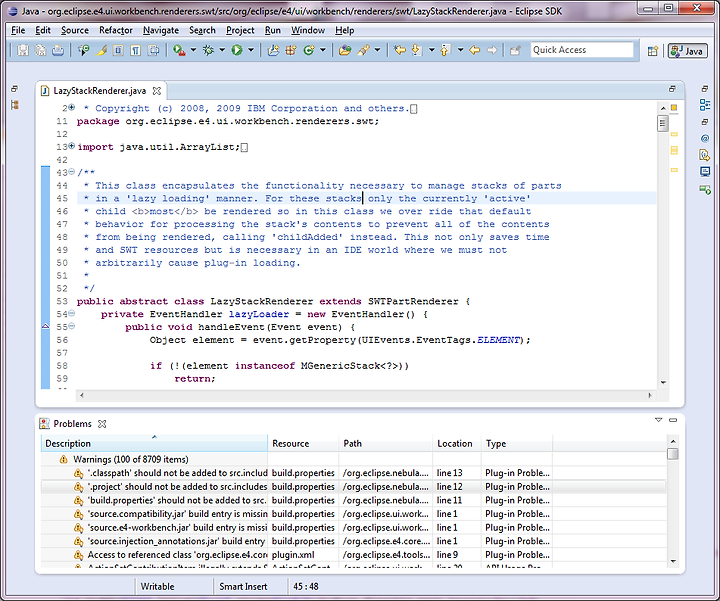Image resolution: width=720 pixels, height=601 pixels.
Task: Click top yellow warning marker in overview ruler
Action: pos(674,134)
